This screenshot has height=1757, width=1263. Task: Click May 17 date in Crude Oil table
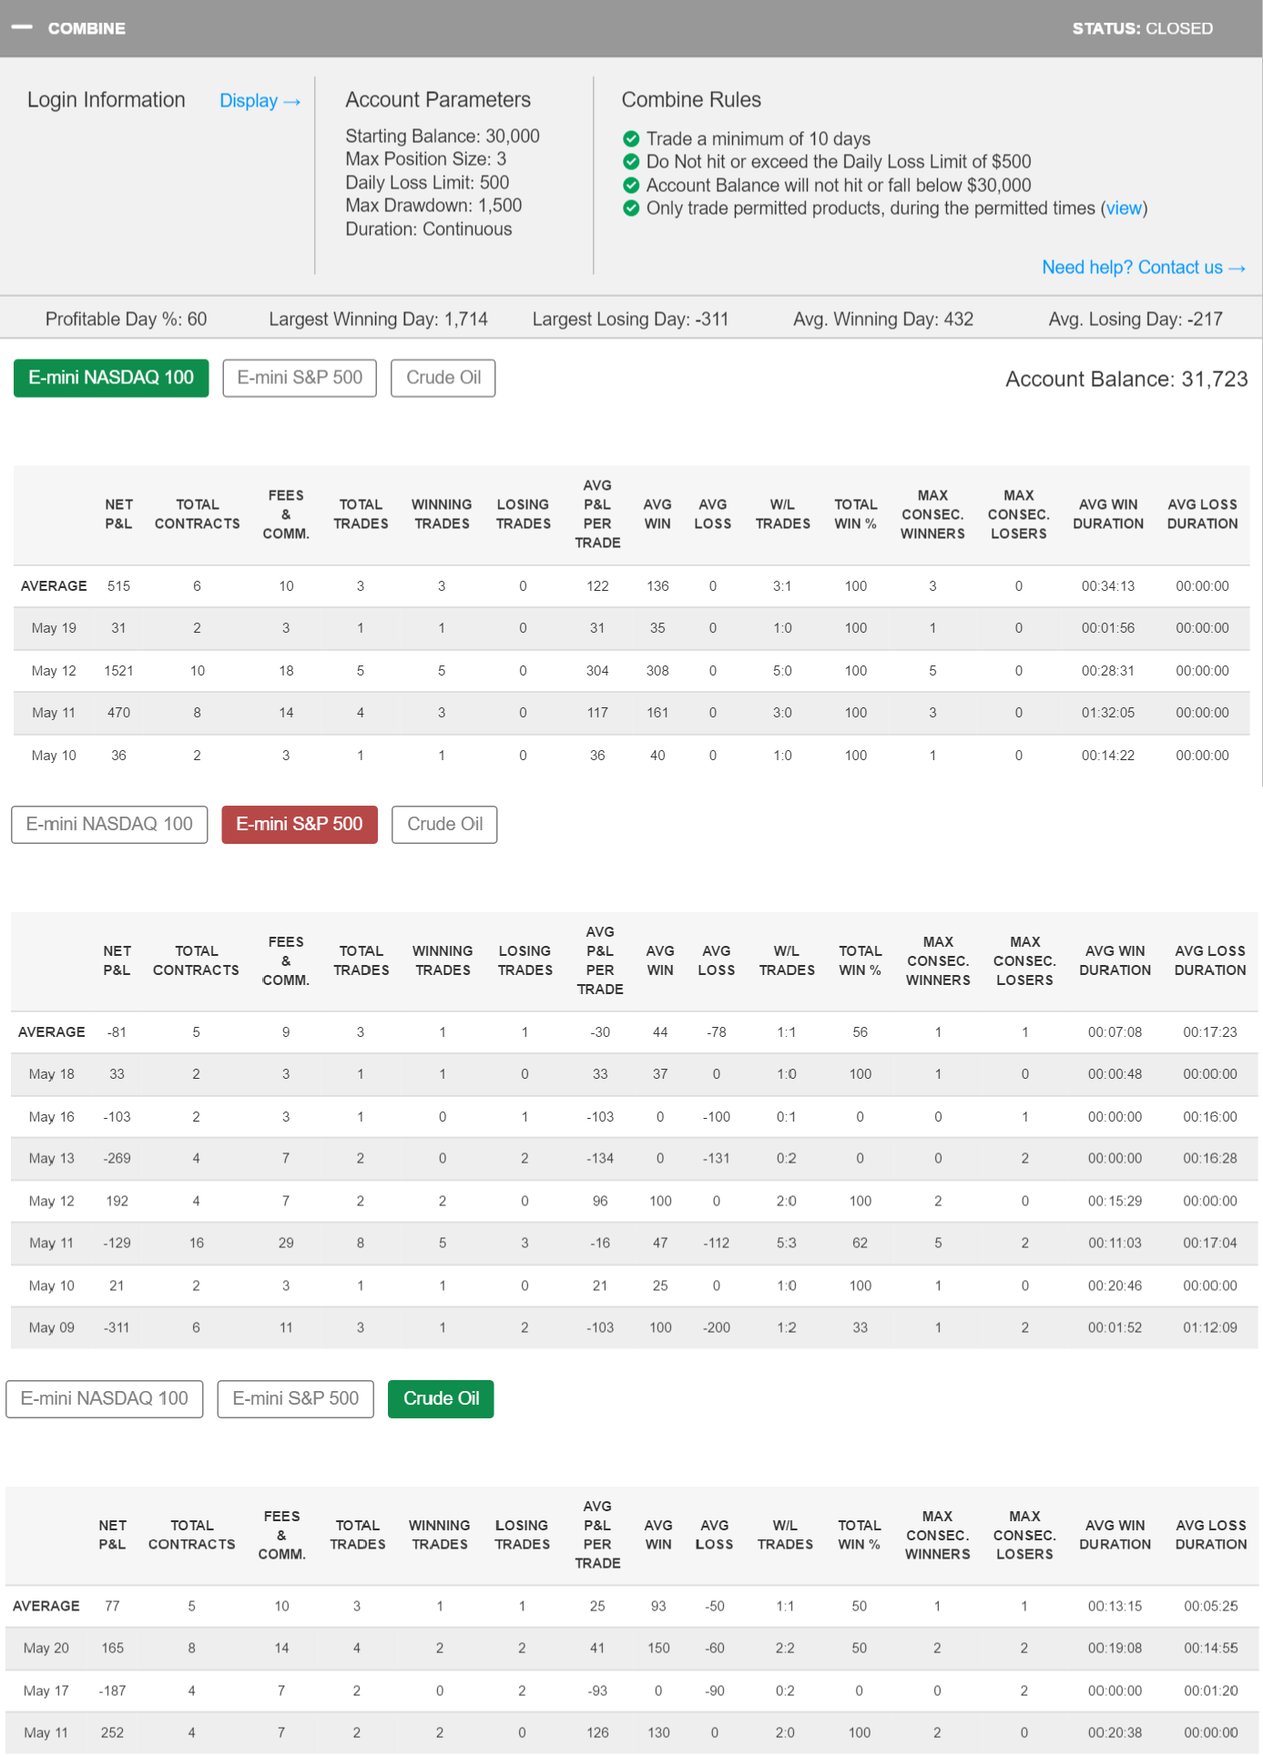click(x=46, y=1691)
